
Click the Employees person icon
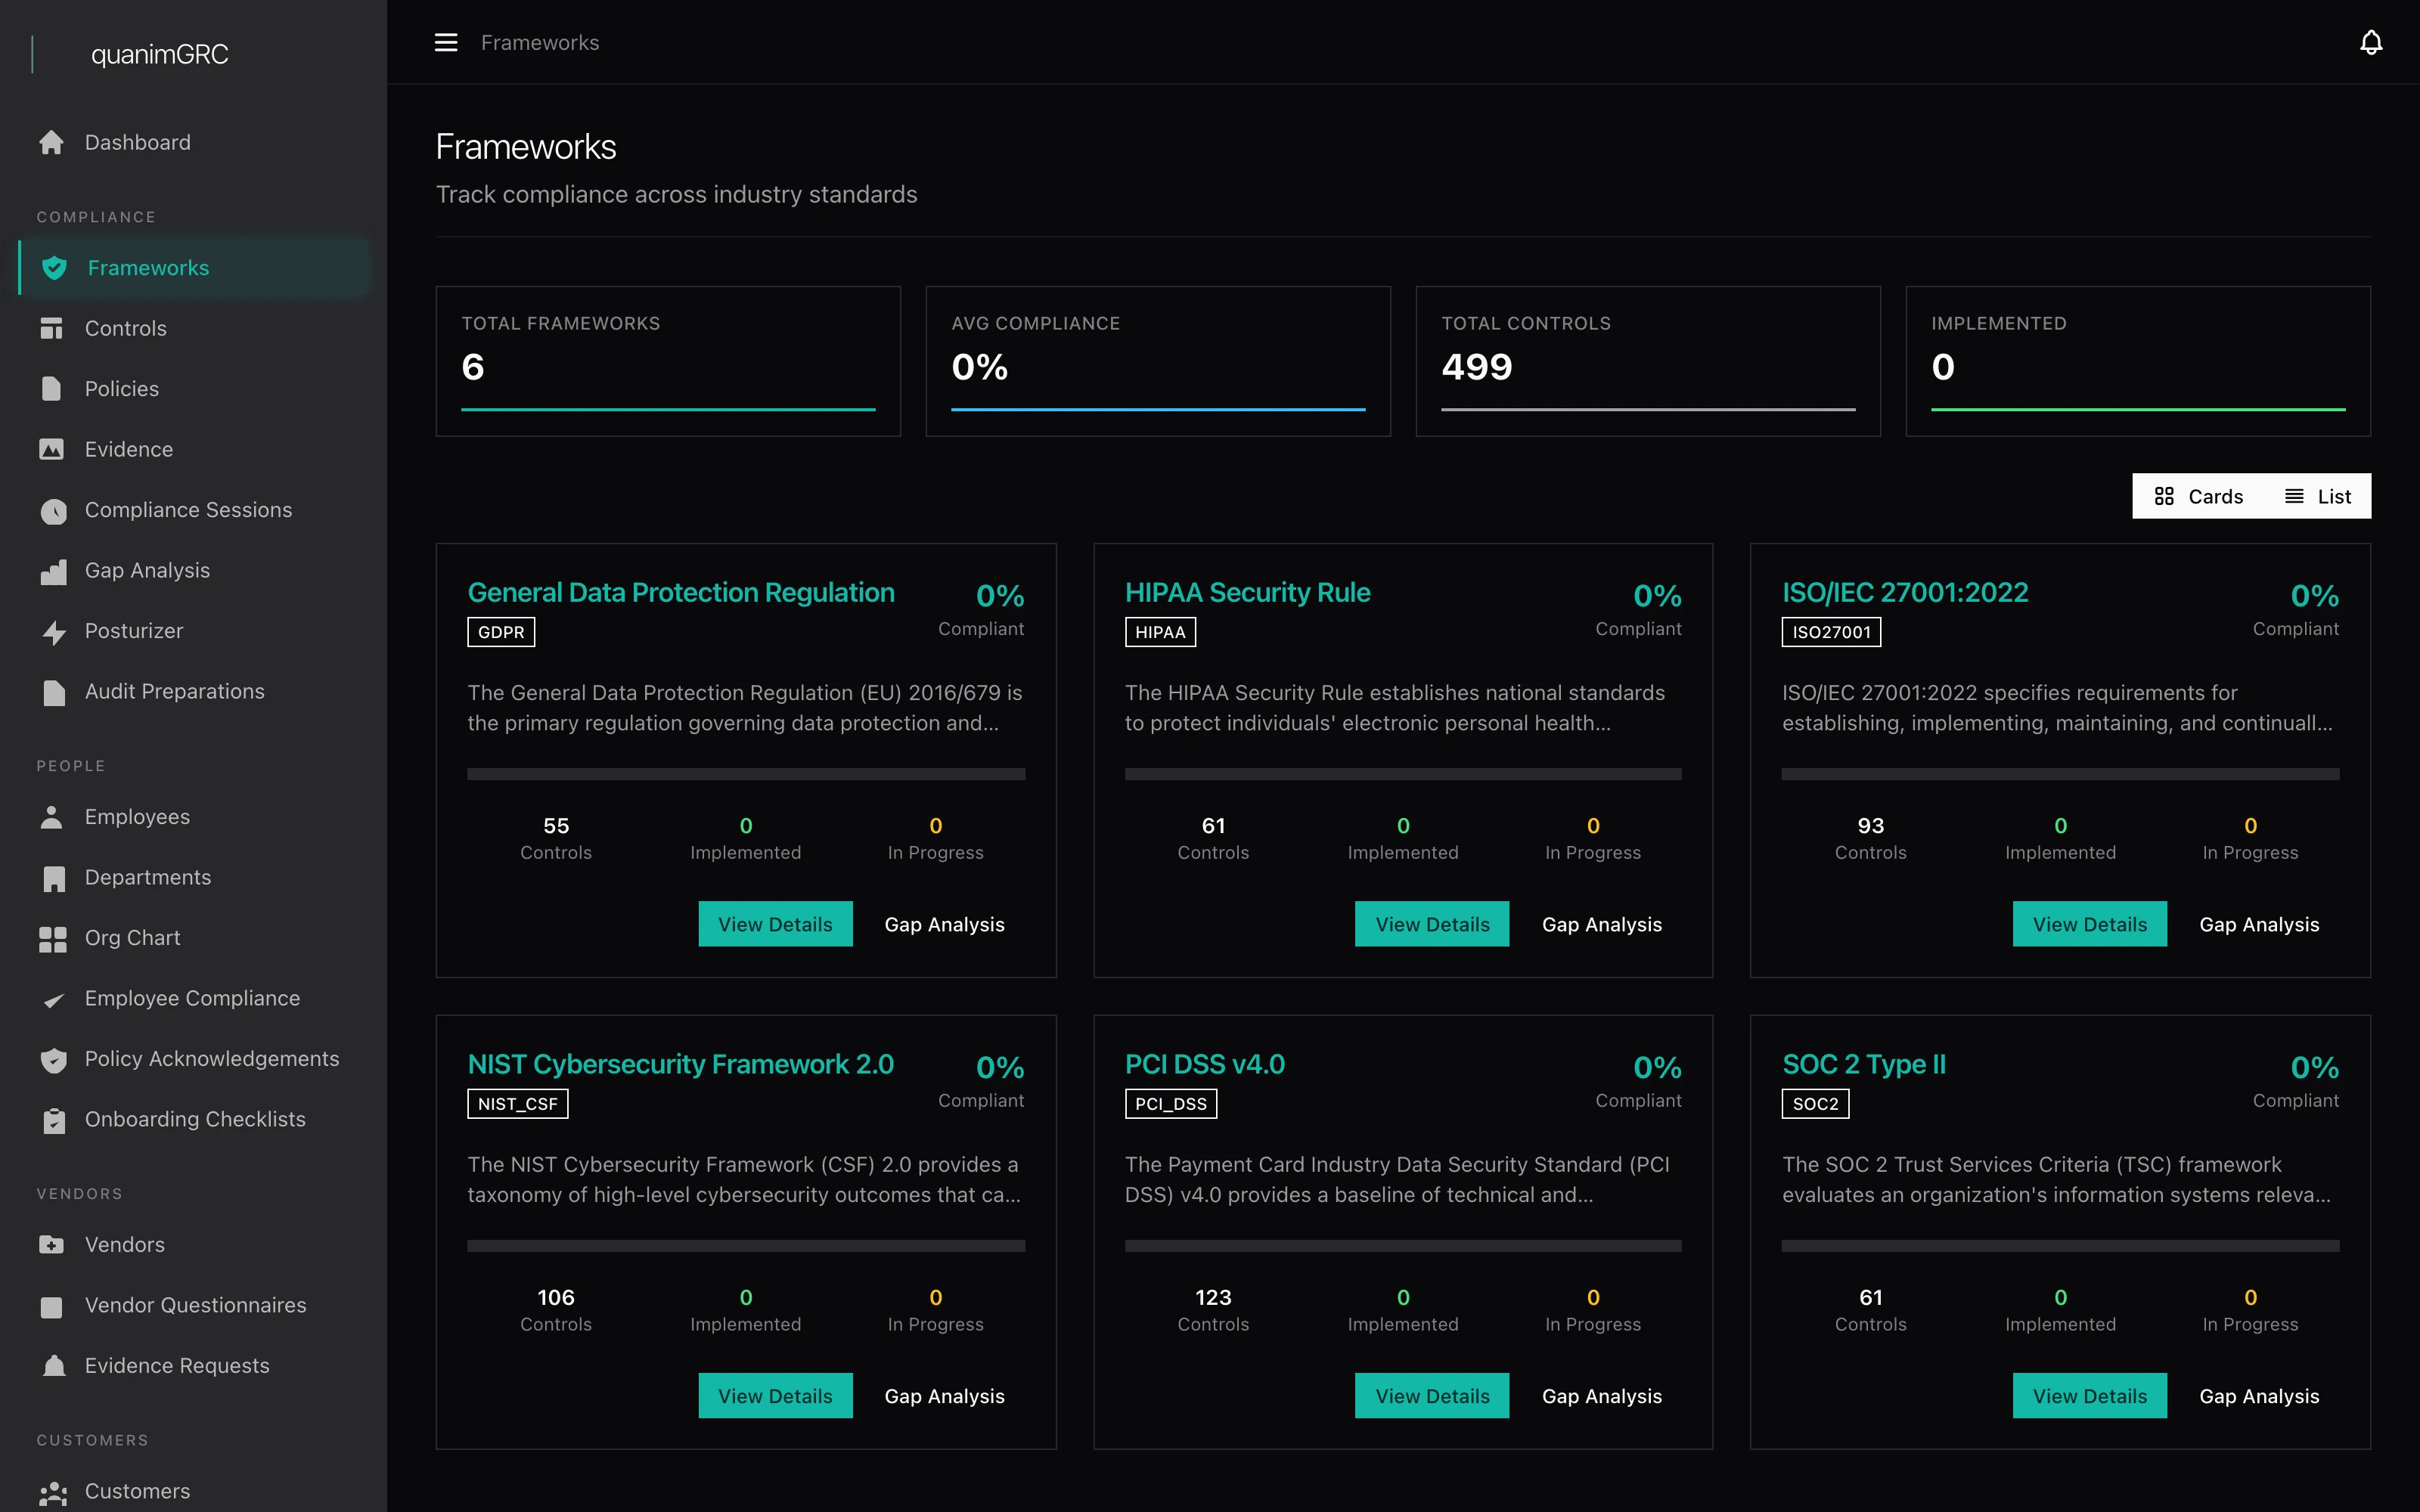pyautogui.click(x=52, y=817)
